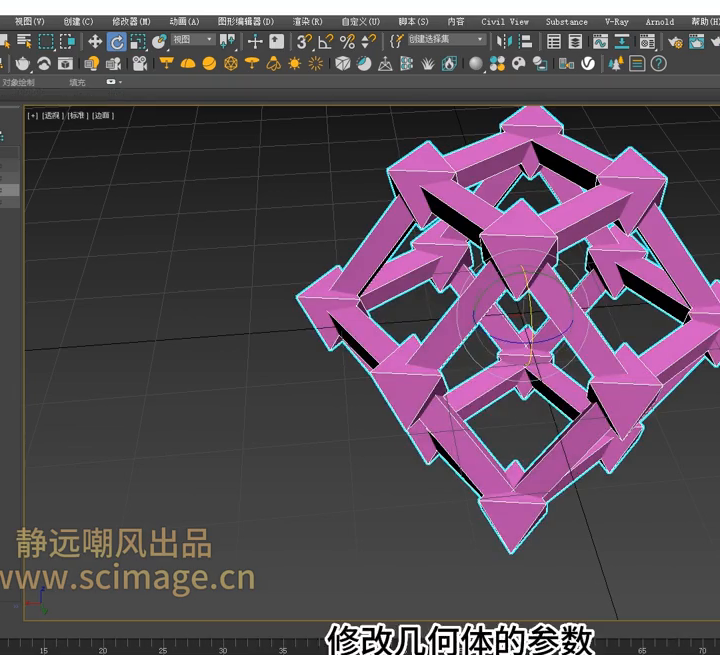The image size is (720, 655).
Task: Open the [标准] viewport quality menu
Action: [x=78, y=116]
